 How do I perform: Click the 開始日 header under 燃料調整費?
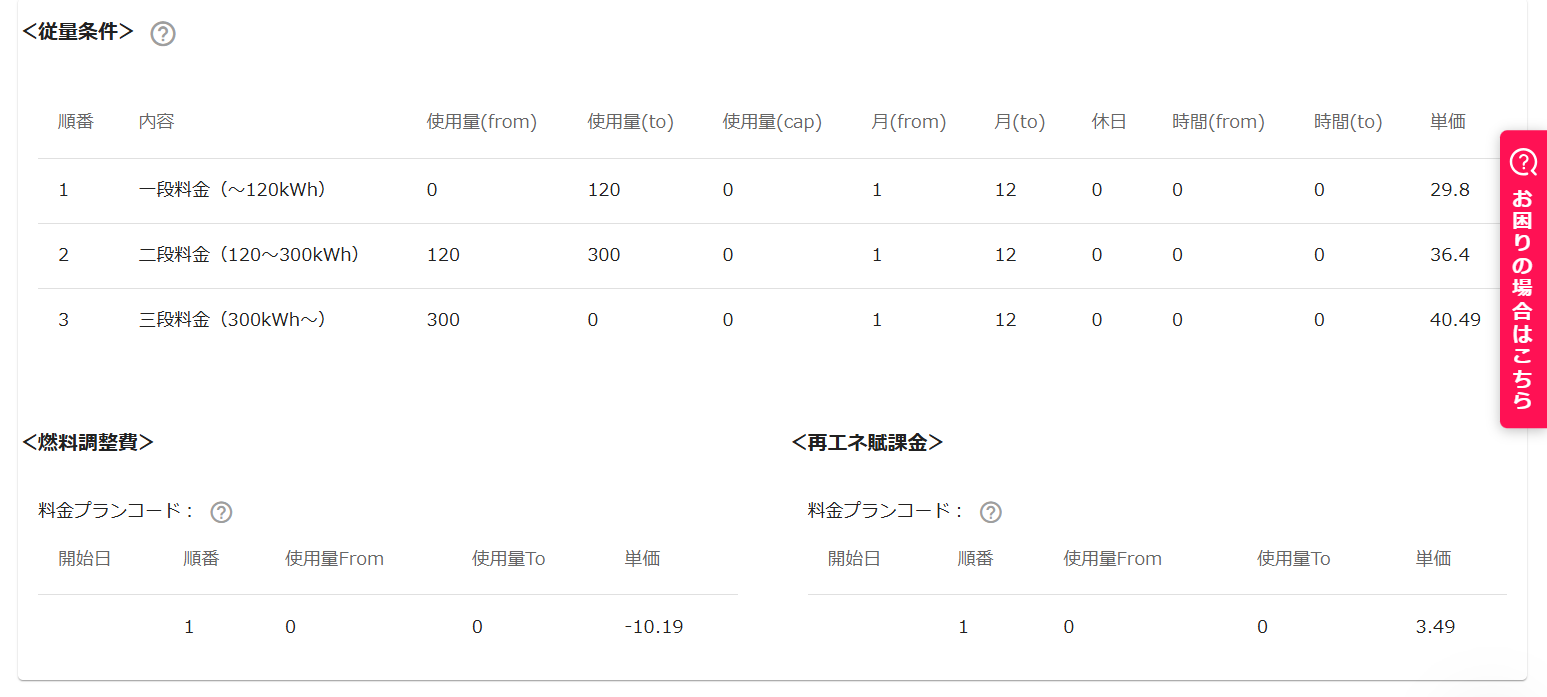(x=85, y=559)
